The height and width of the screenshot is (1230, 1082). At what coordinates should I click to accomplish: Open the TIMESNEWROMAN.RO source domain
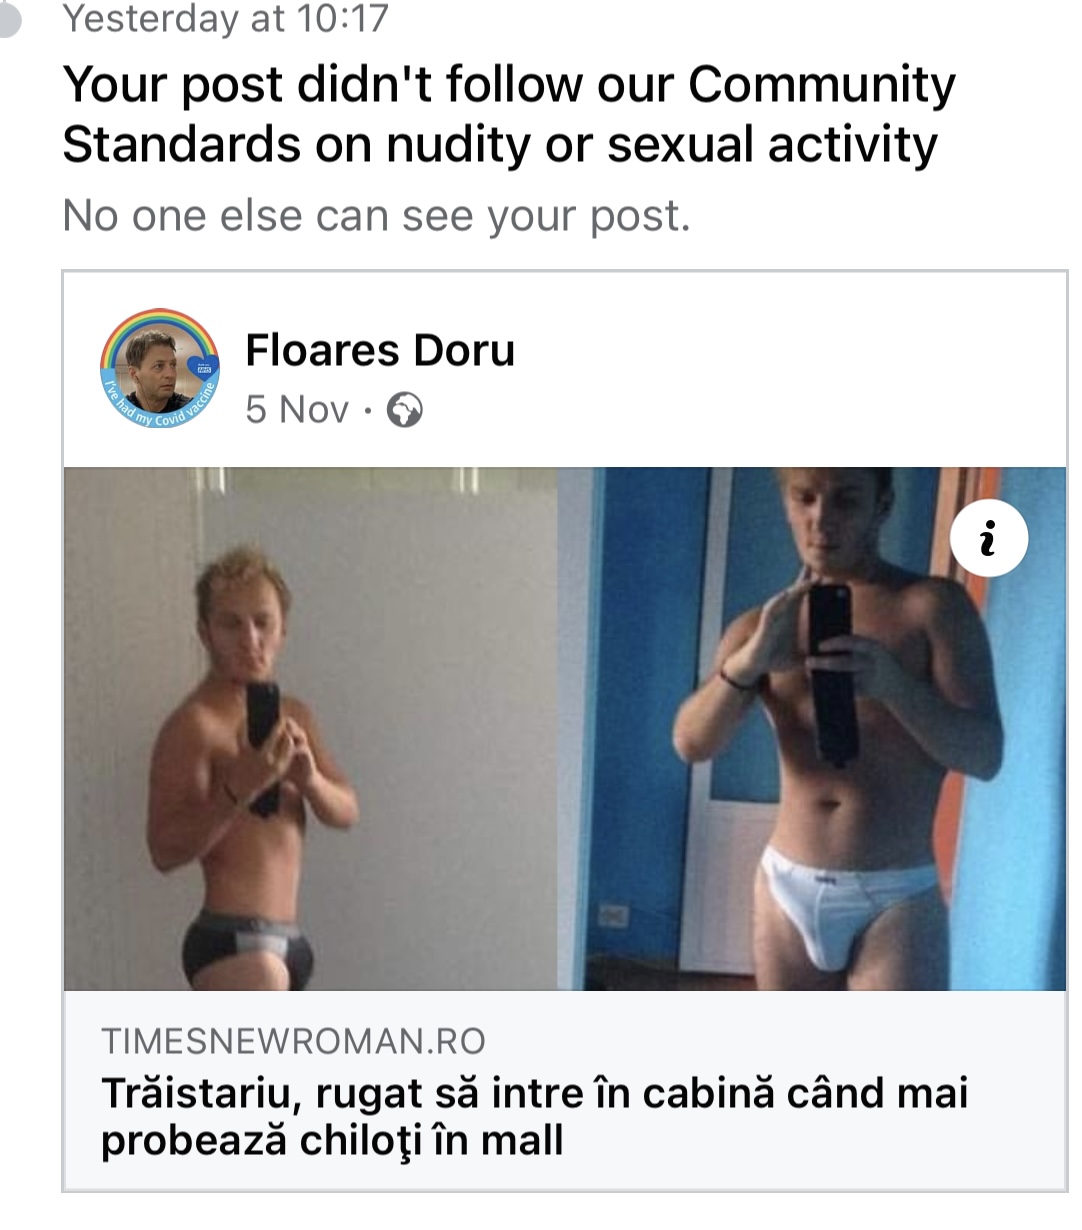click(x=293, y=1041)
